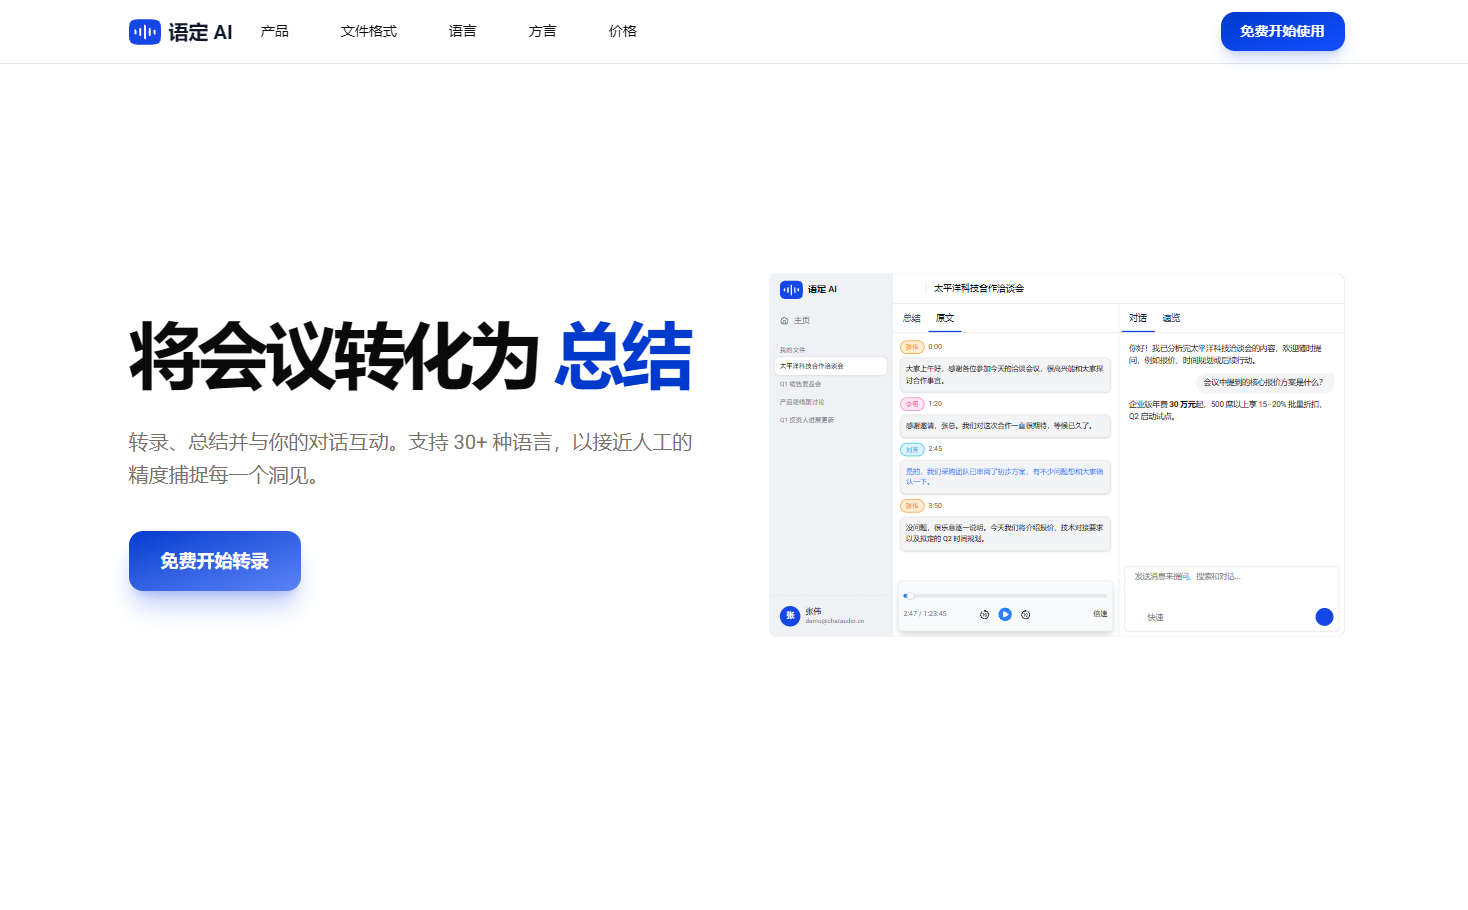Open the 倍速 playback speed selector
The height and width of the screenshot is (910, 1468).
(x=1100, y=614)
